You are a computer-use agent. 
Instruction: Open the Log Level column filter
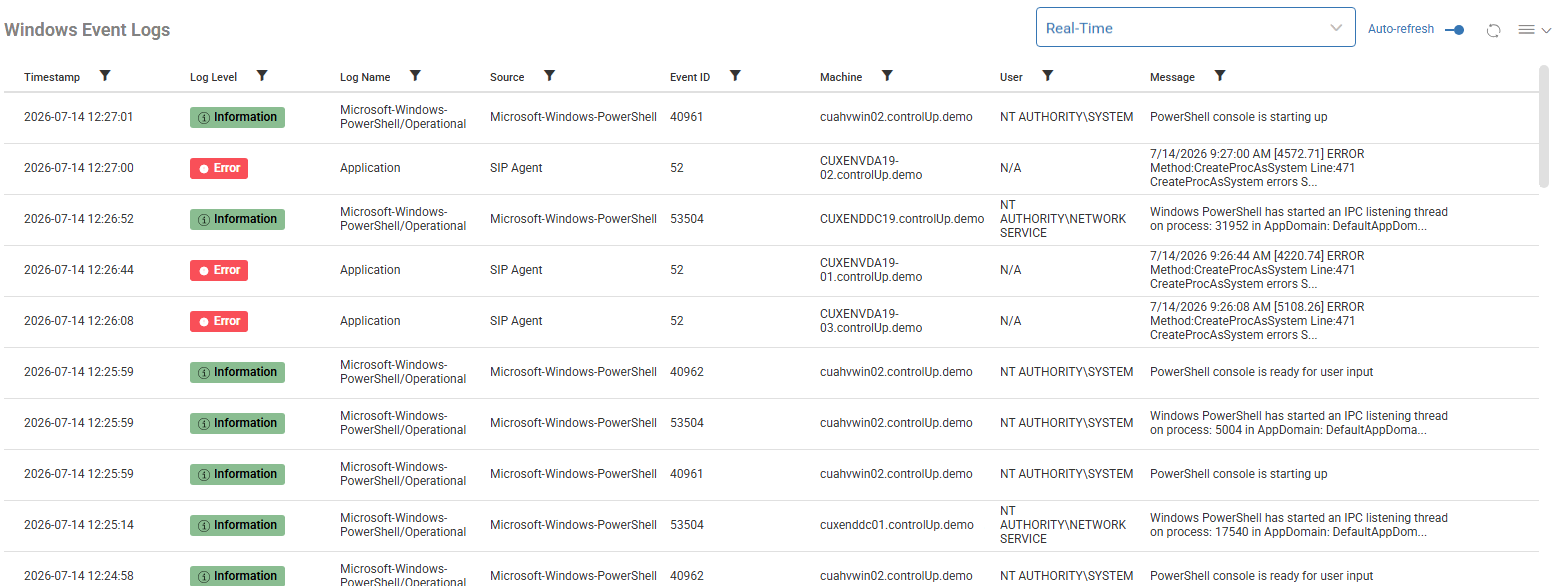tap(262, 76)
